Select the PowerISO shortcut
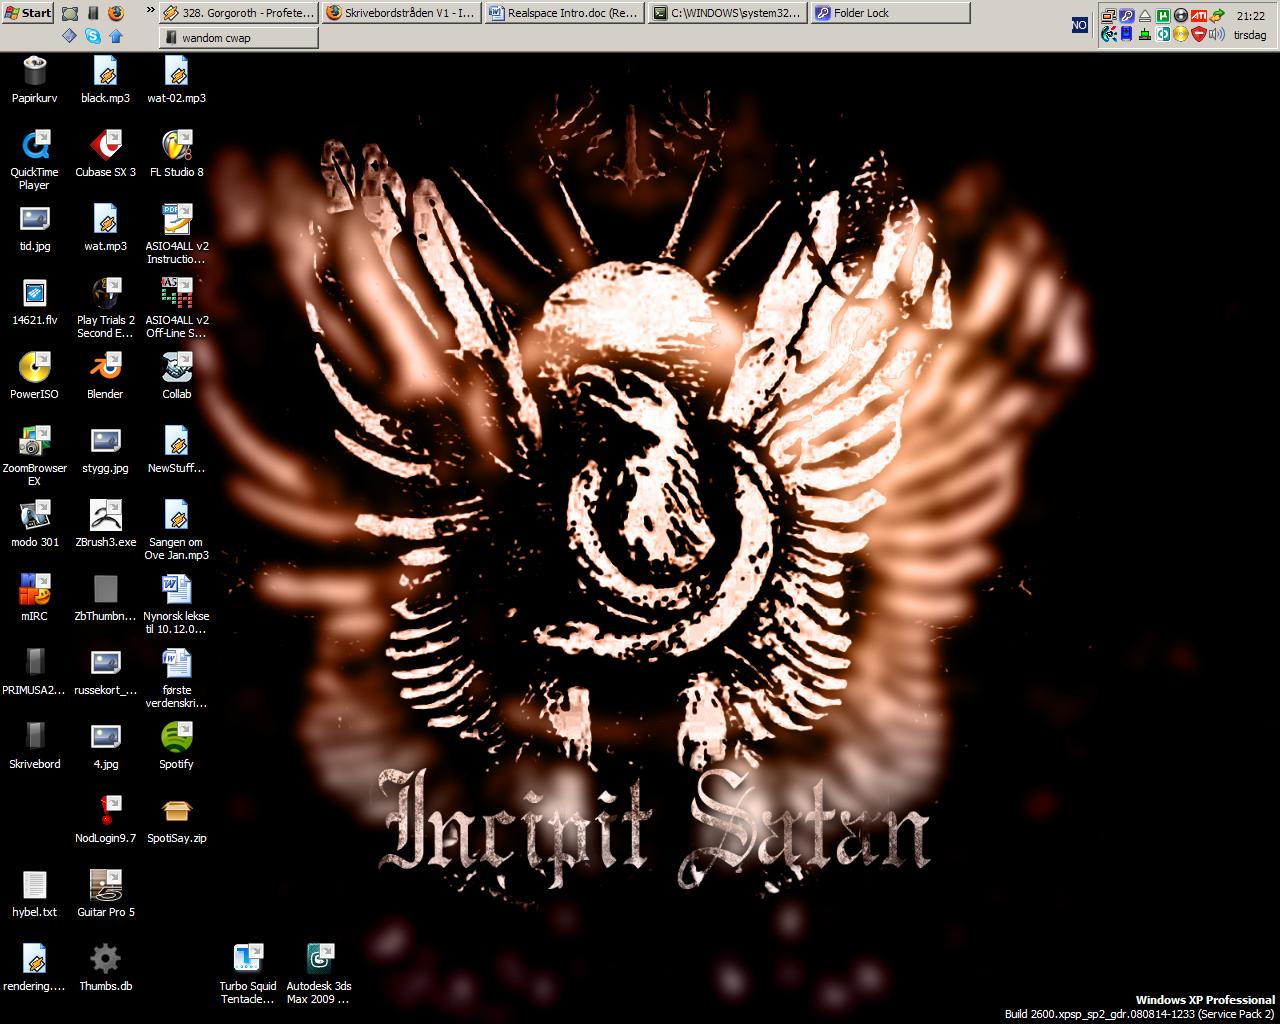 click(x=35, y=376)
